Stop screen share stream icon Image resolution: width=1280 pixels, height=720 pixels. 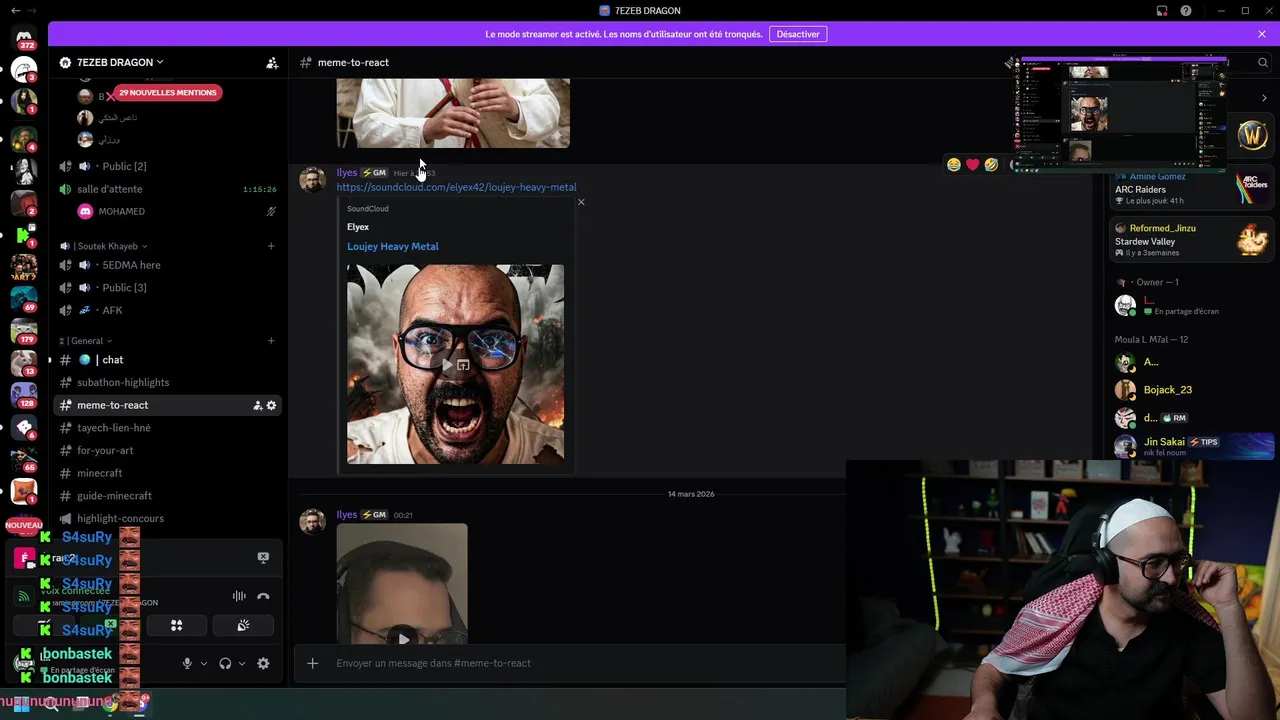pyautogui.click(x=263, y=558)
